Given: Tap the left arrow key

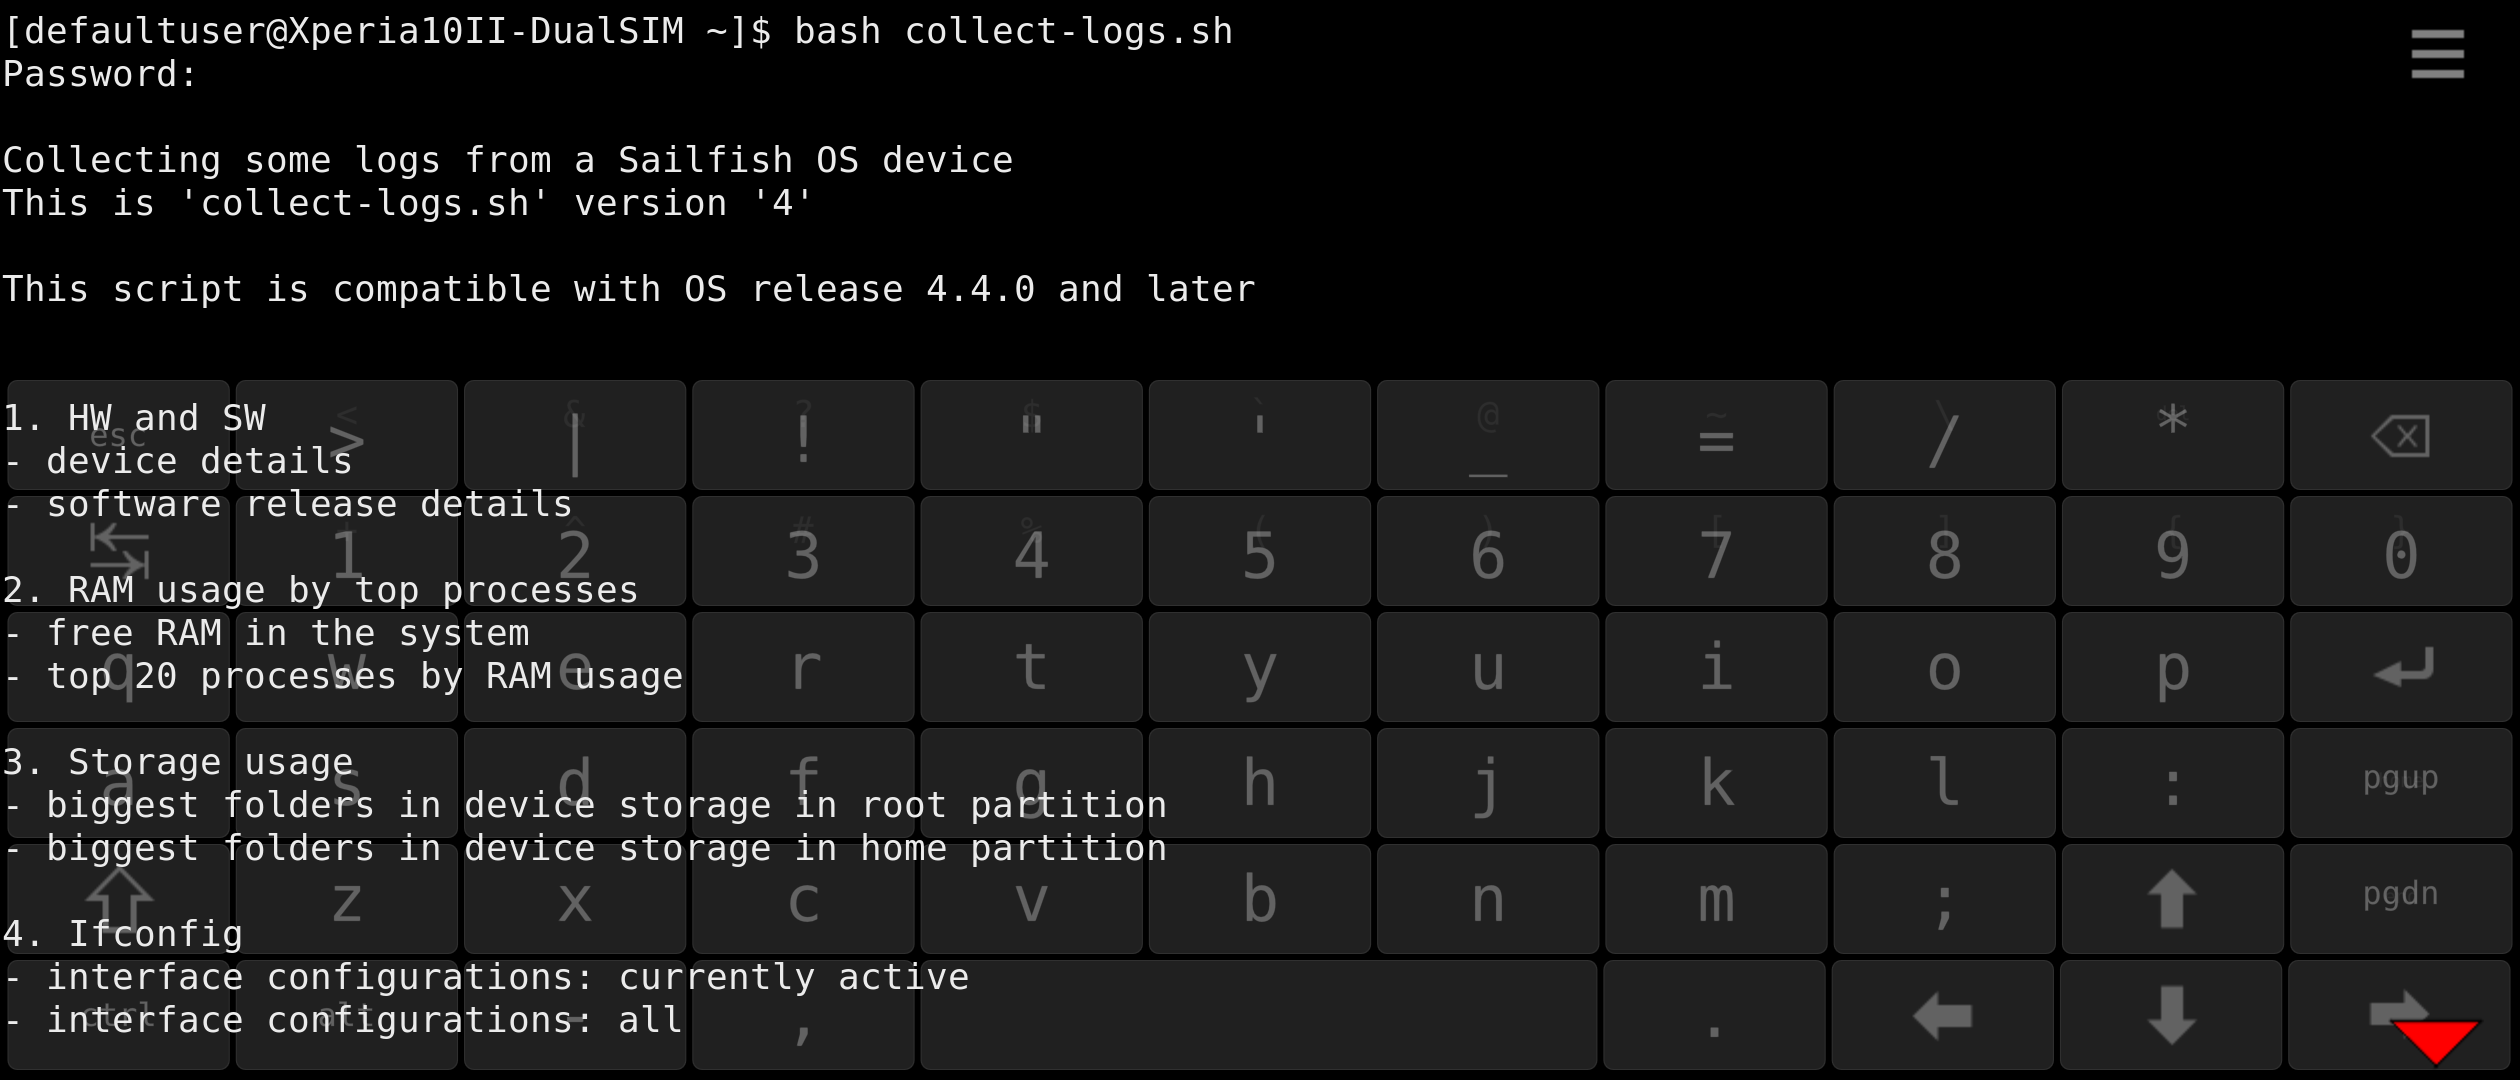Looking at the screenshot, I should (1943, 1015).
